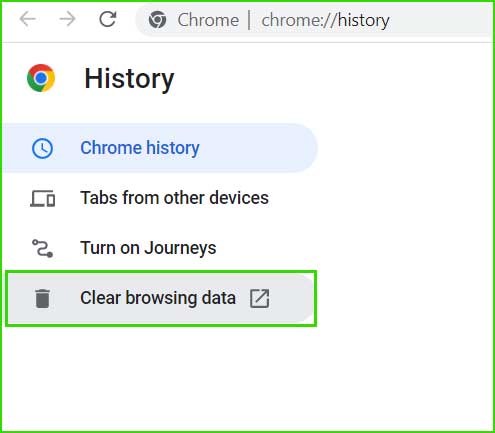Image resolution: width=495 pixels, height=433 pixels.
Task: Click empty space below Clear browsing data
Action: coord(160,377)
